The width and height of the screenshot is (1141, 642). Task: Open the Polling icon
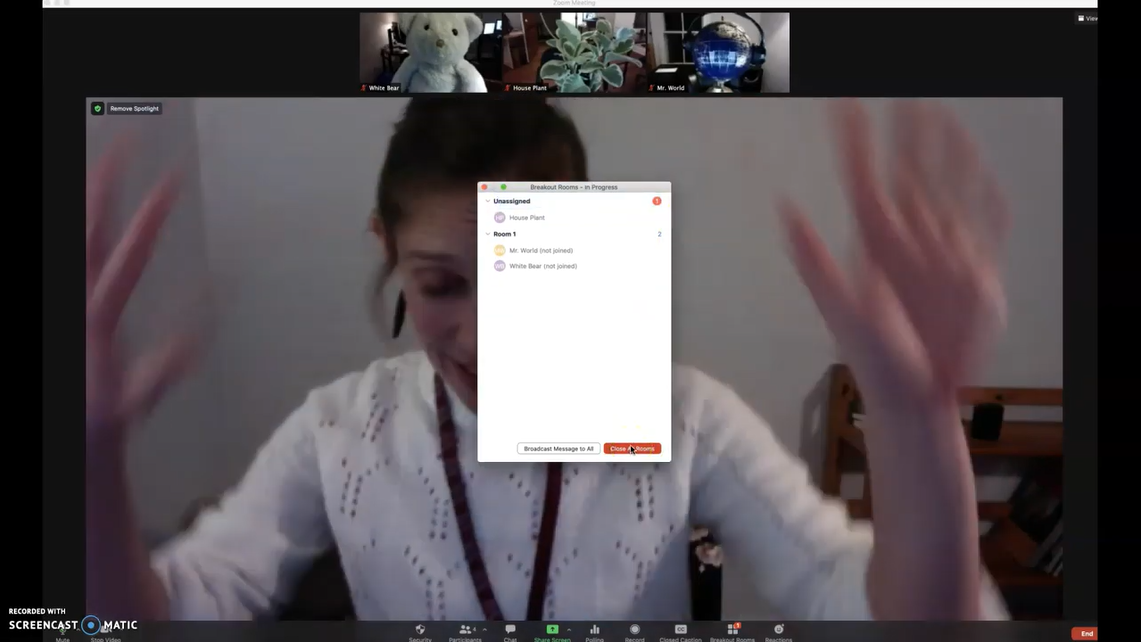[x=595, y=630]
